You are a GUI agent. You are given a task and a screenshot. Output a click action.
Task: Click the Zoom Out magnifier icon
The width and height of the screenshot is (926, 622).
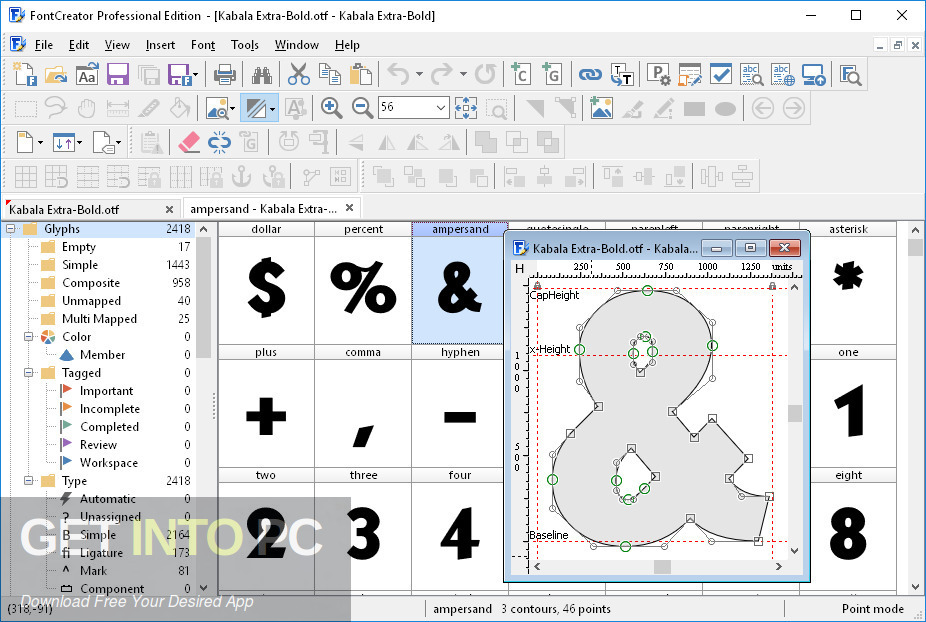(362, 108)
